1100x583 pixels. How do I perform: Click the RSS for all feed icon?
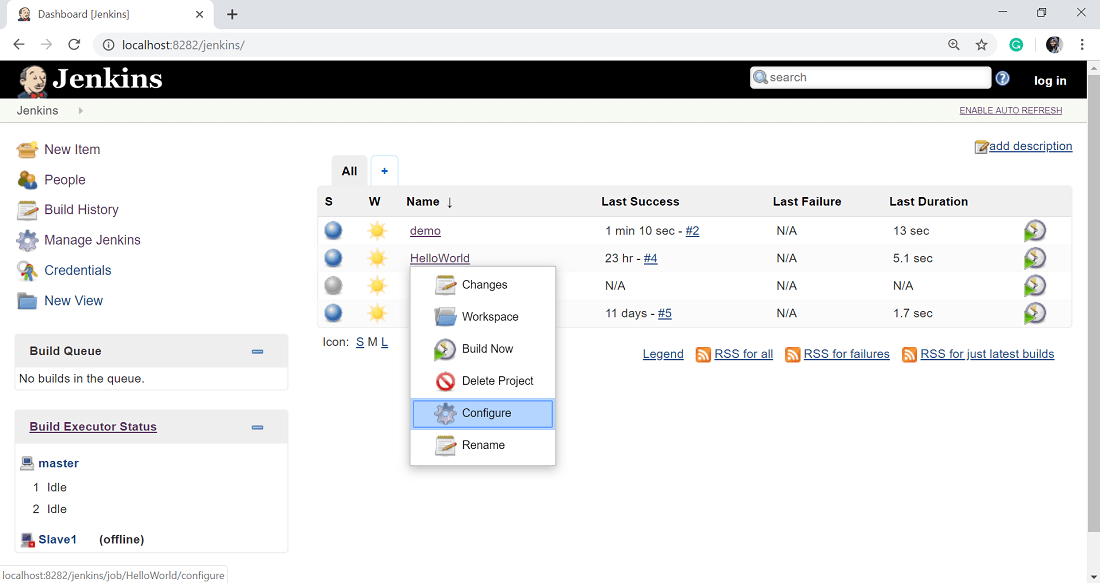tap(703, 354)
